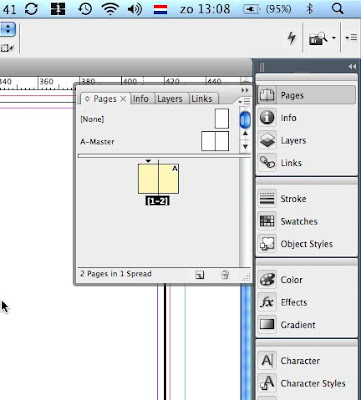Click the clock showing zo 13:08
The height and width of the screenshot is (400, 361).
point(205,9)
